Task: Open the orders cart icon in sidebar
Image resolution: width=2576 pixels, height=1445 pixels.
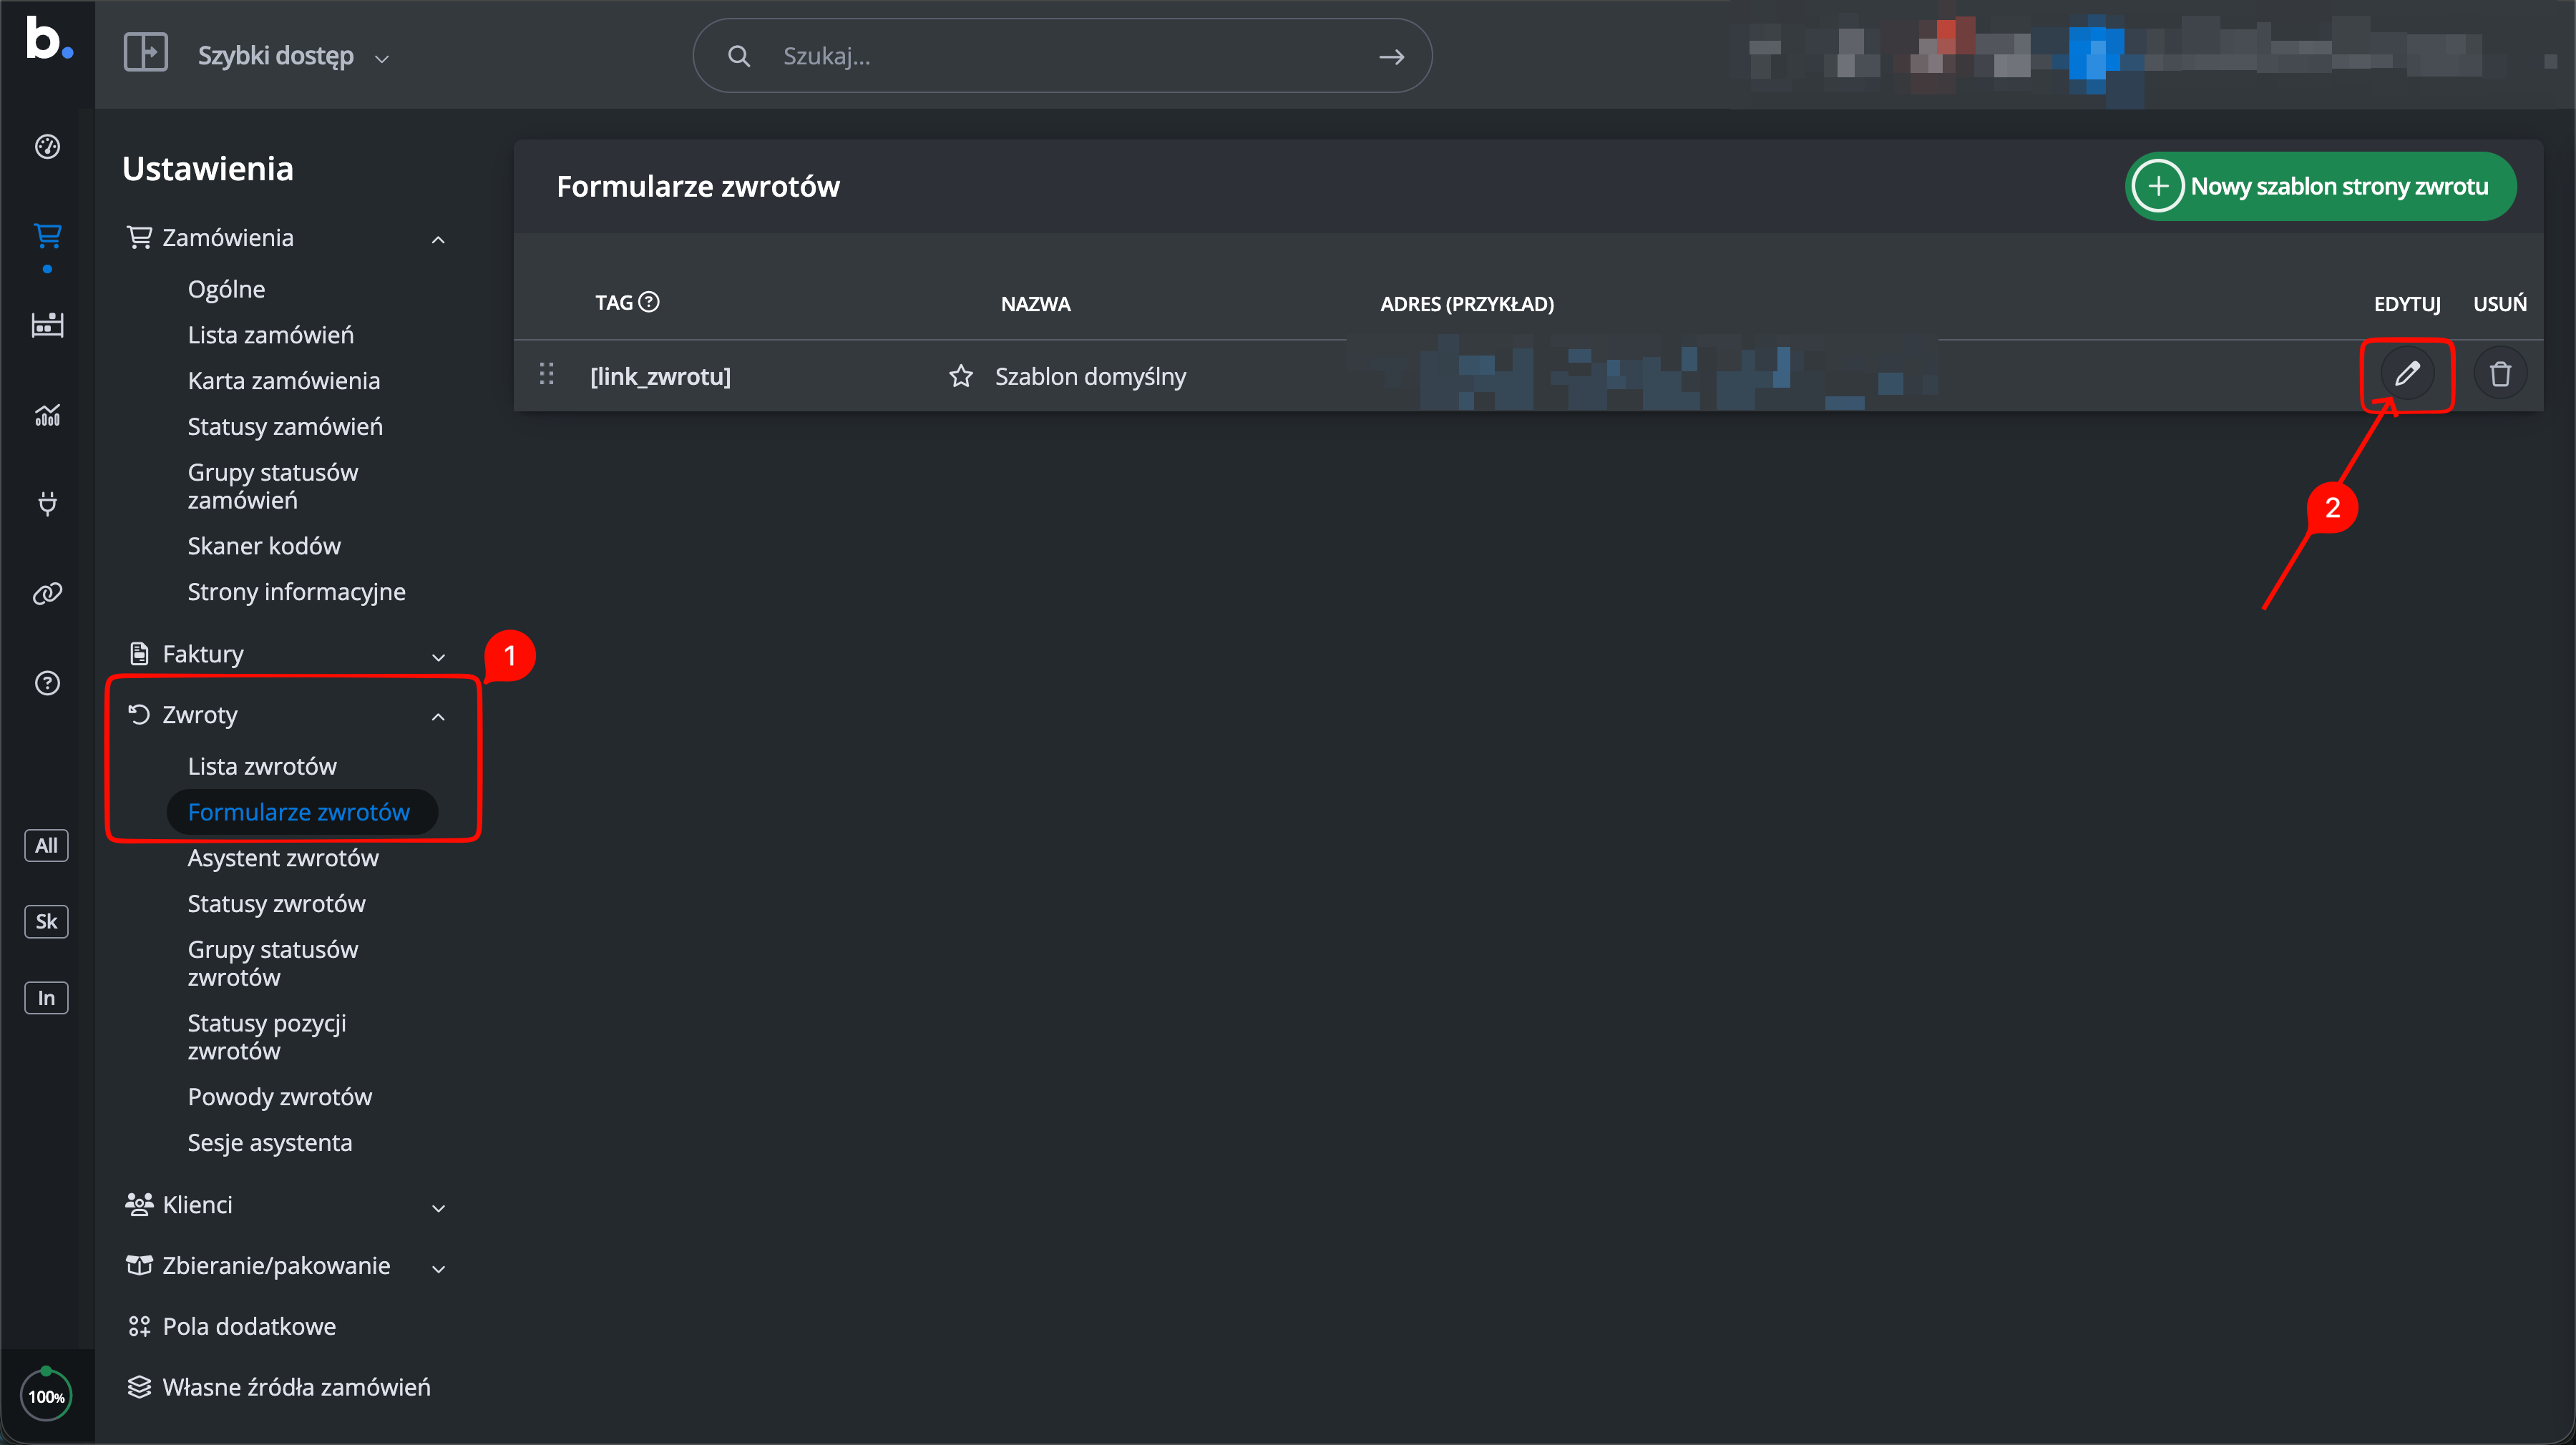Action: 47,236
